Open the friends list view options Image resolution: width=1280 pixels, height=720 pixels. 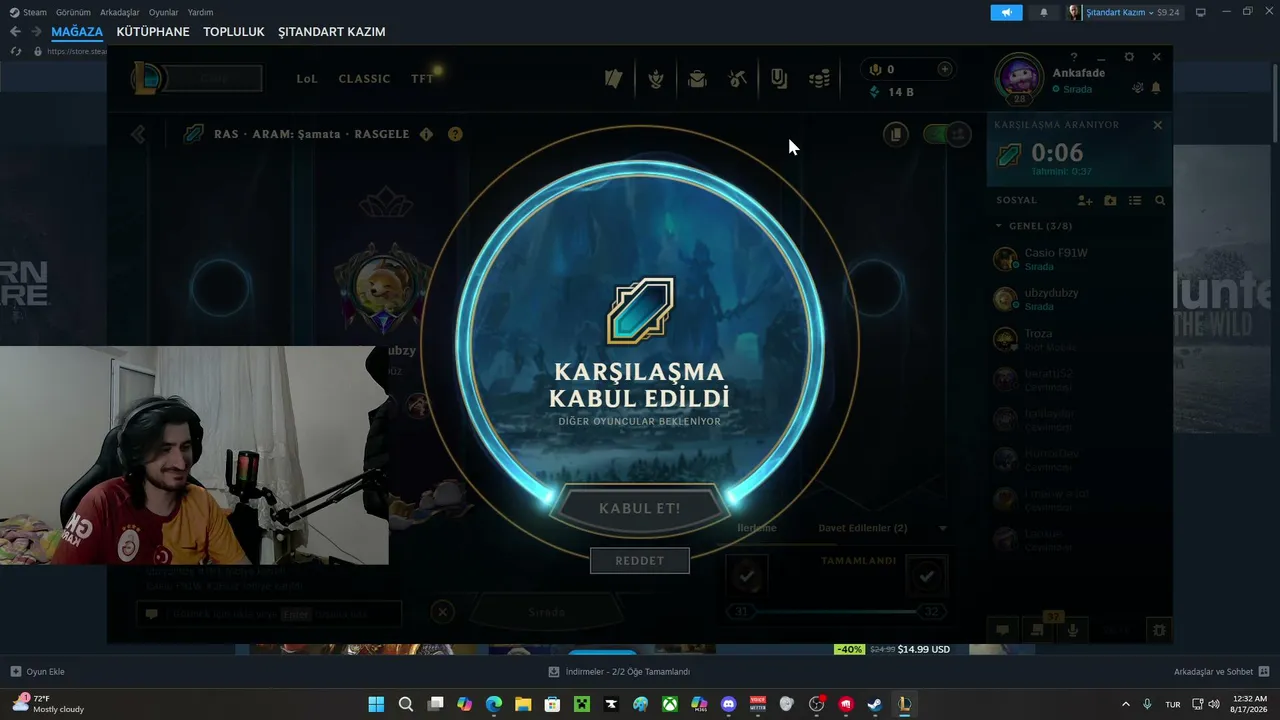pos(1135,201)
